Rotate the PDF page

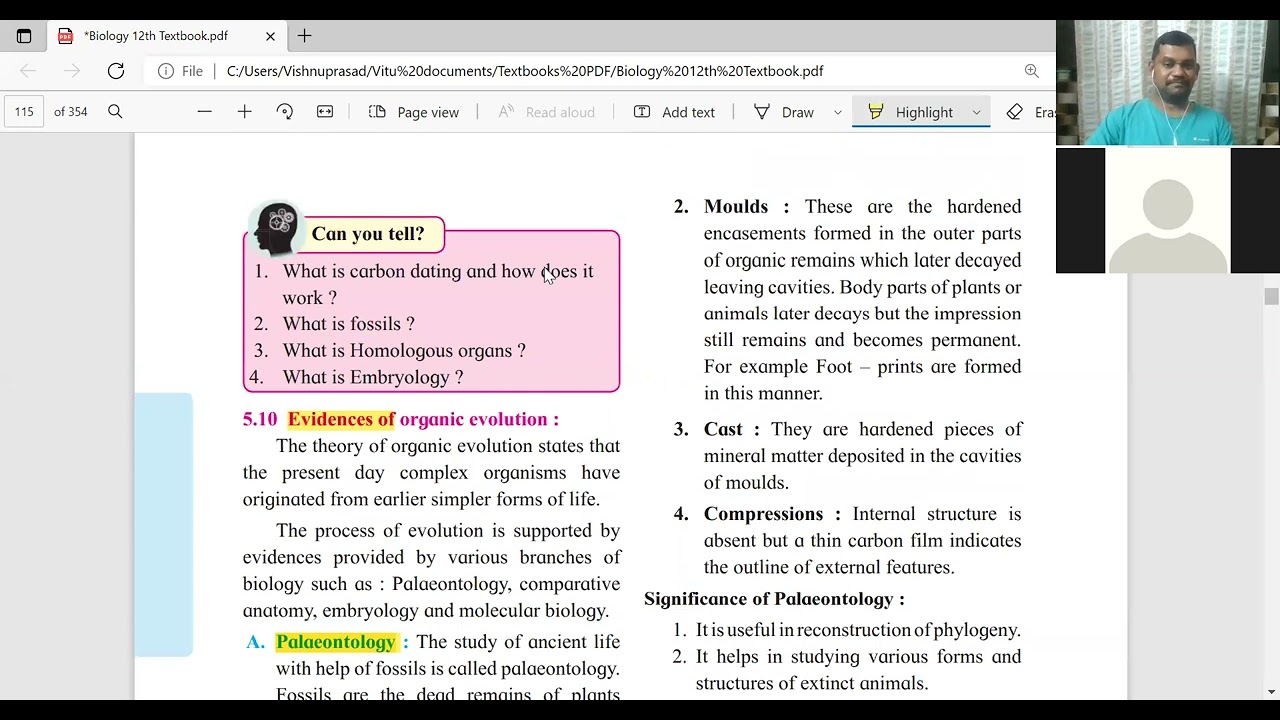point(285,112)
